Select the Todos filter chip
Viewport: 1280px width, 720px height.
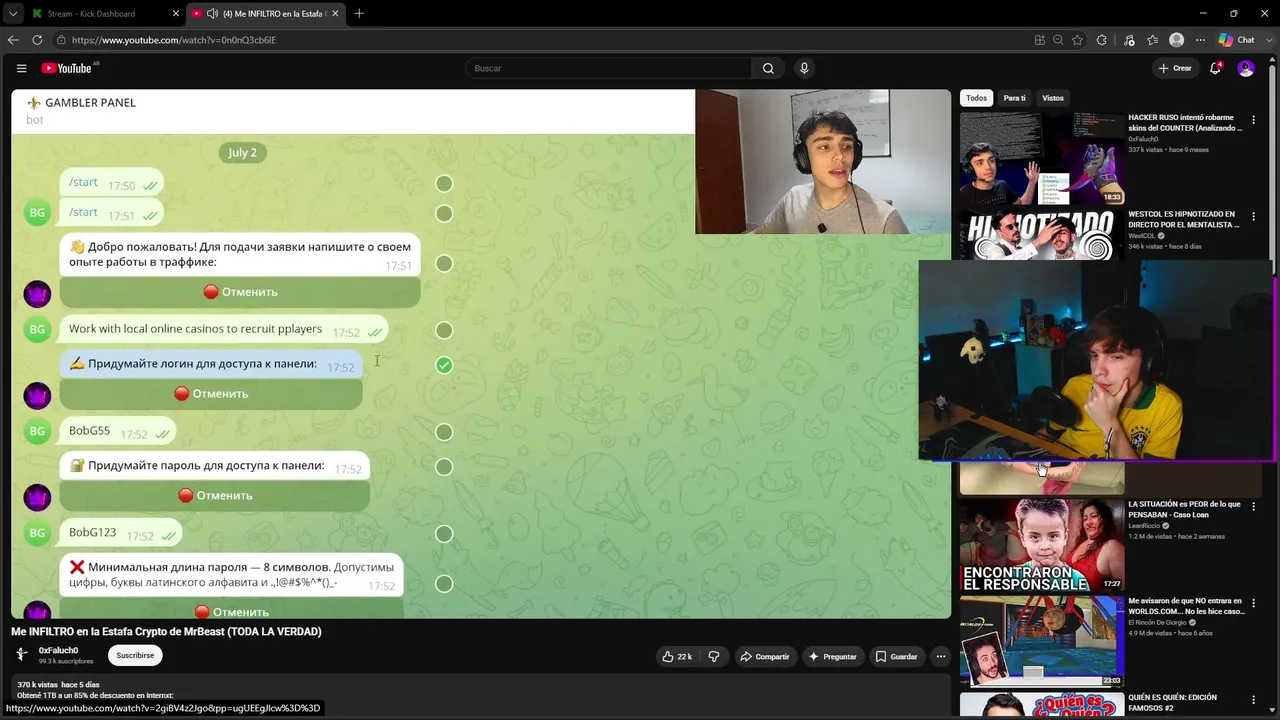pyautogui.click(x=976, y=98)
